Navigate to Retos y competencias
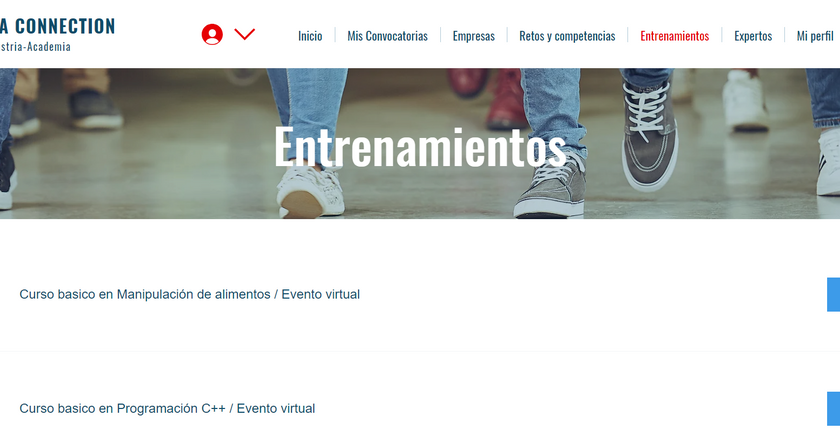This screenshot has height=442, width=840. coord(567,36)
